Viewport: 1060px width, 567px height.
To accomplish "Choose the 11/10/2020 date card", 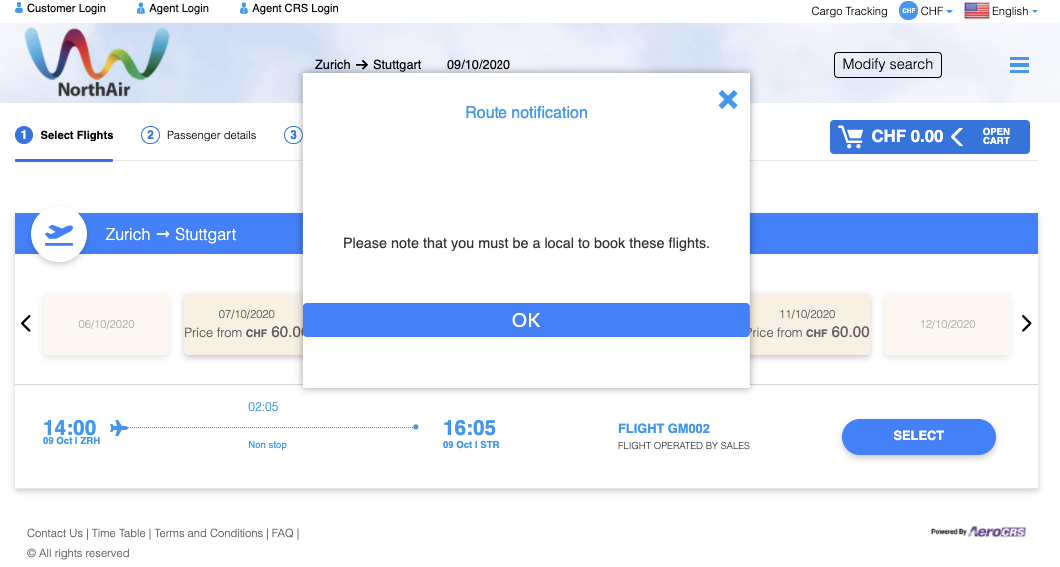I will [809, 324].
